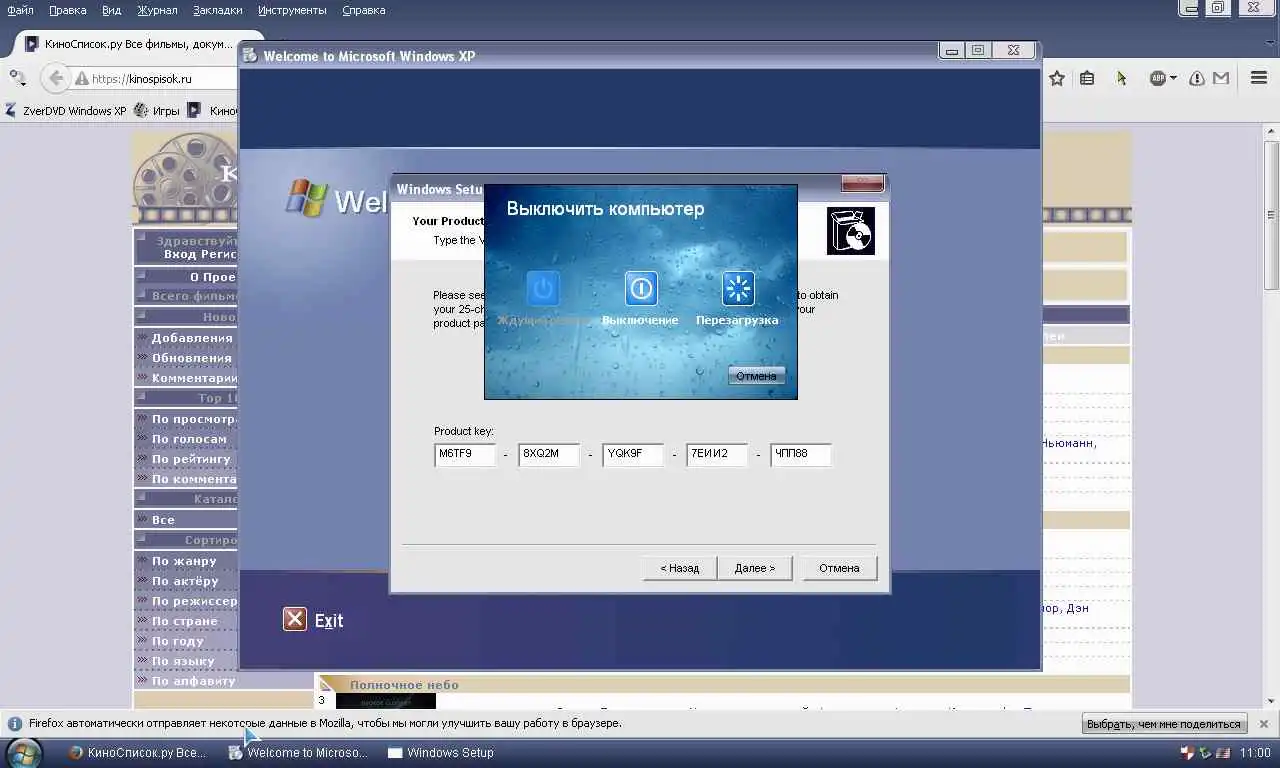This screenshot has height=768, width=1280.
Task: Open the Firefox hamburger menu
Action: point(1260,78)
